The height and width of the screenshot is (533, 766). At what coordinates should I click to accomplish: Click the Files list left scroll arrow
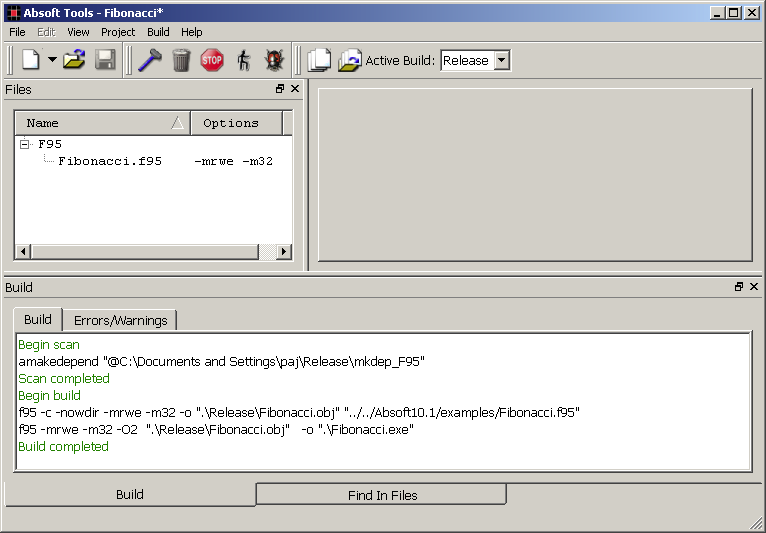pos(22,252)
